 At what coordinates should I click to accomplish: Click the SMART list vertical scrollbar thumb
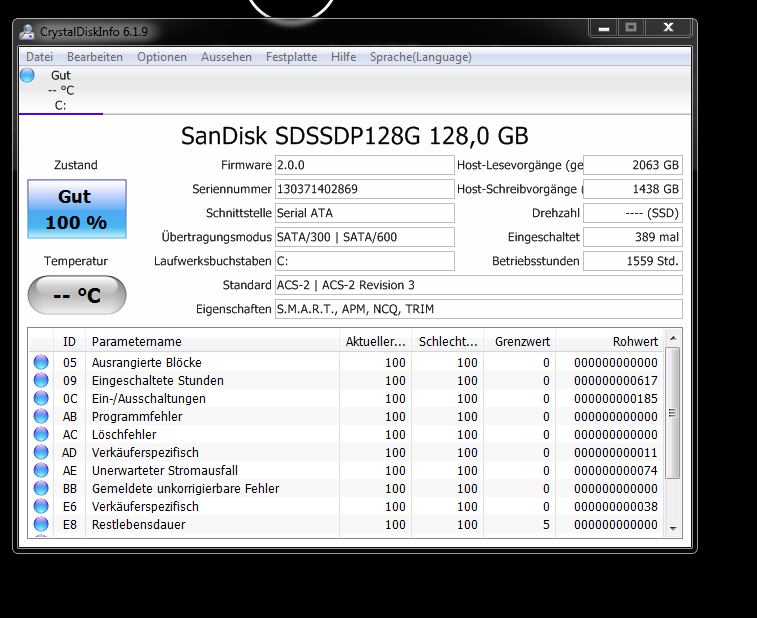pyautogui.click(x=673, y=413)
